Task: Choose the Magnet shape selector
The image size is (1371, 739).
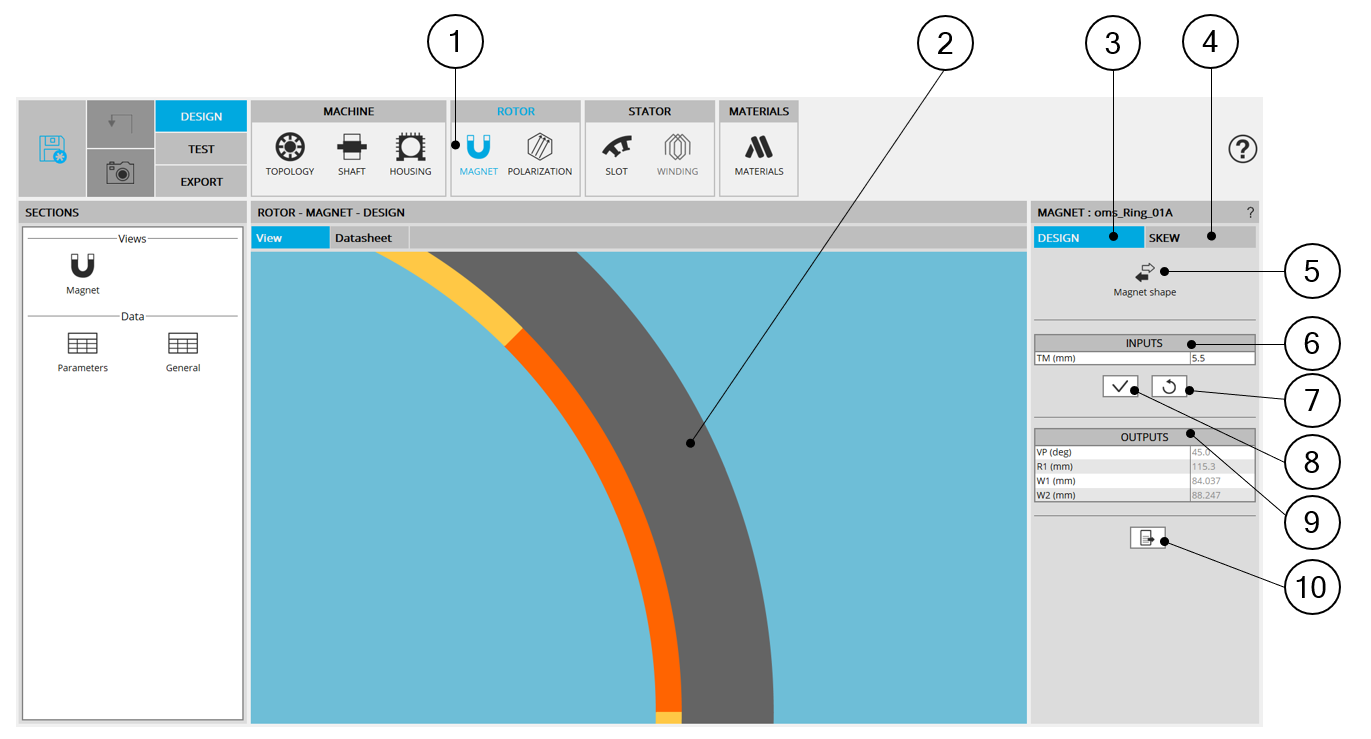Action: 1145,272
